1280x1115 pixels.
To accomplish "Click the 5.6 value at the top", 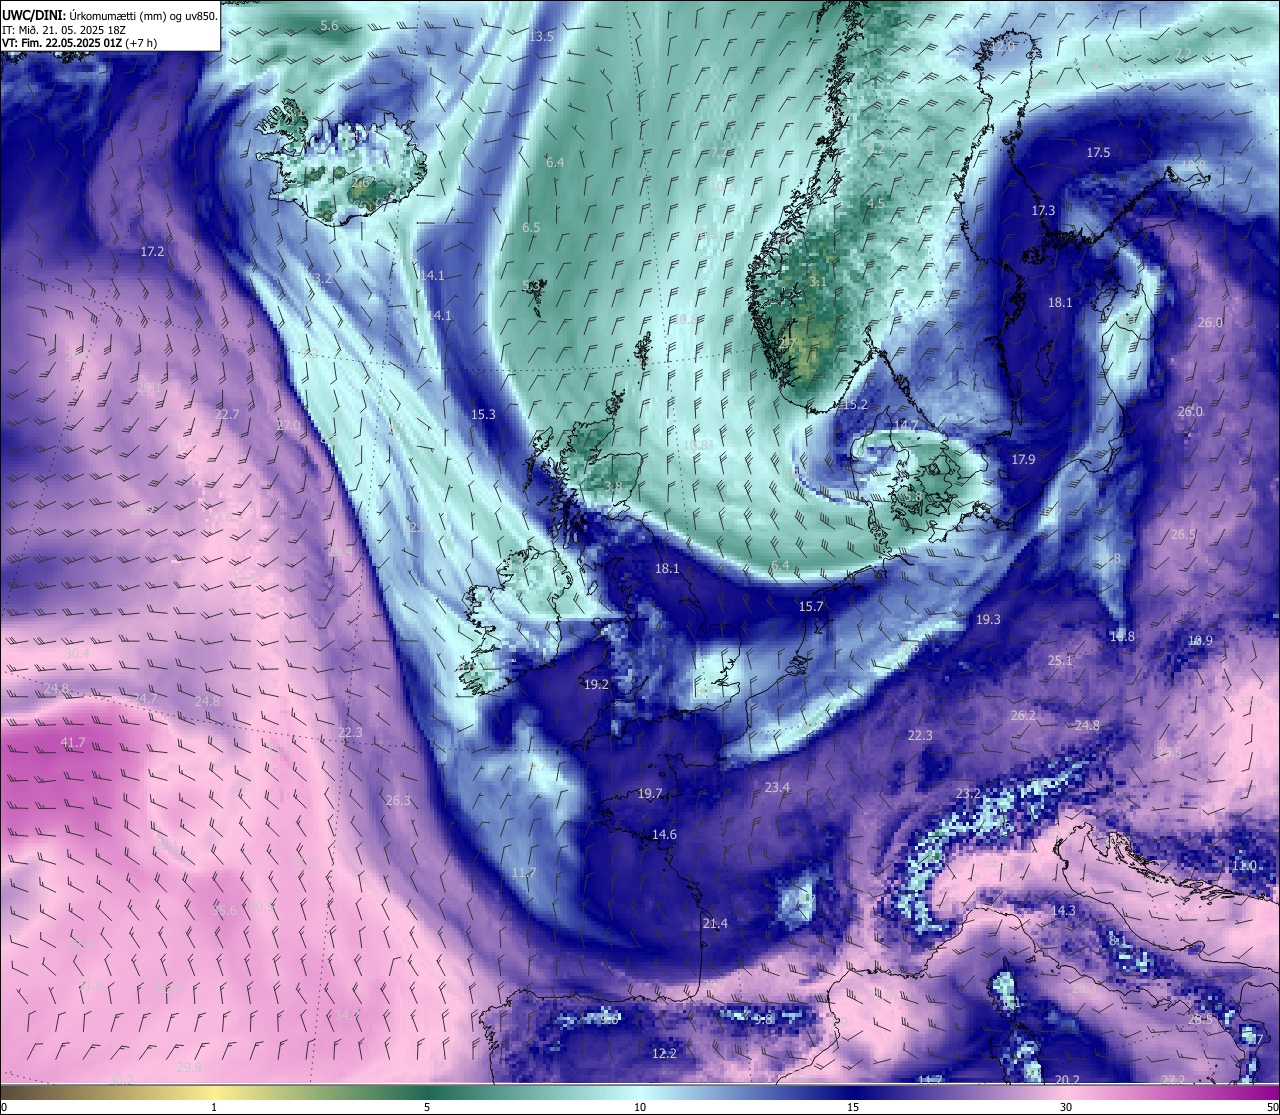I will point(329,26).
